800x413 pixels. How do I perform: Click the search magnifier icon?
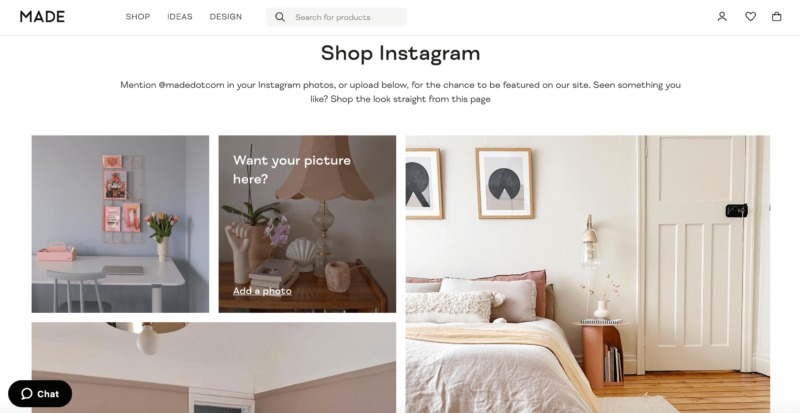pyautogui.click(x=280, y=17)
